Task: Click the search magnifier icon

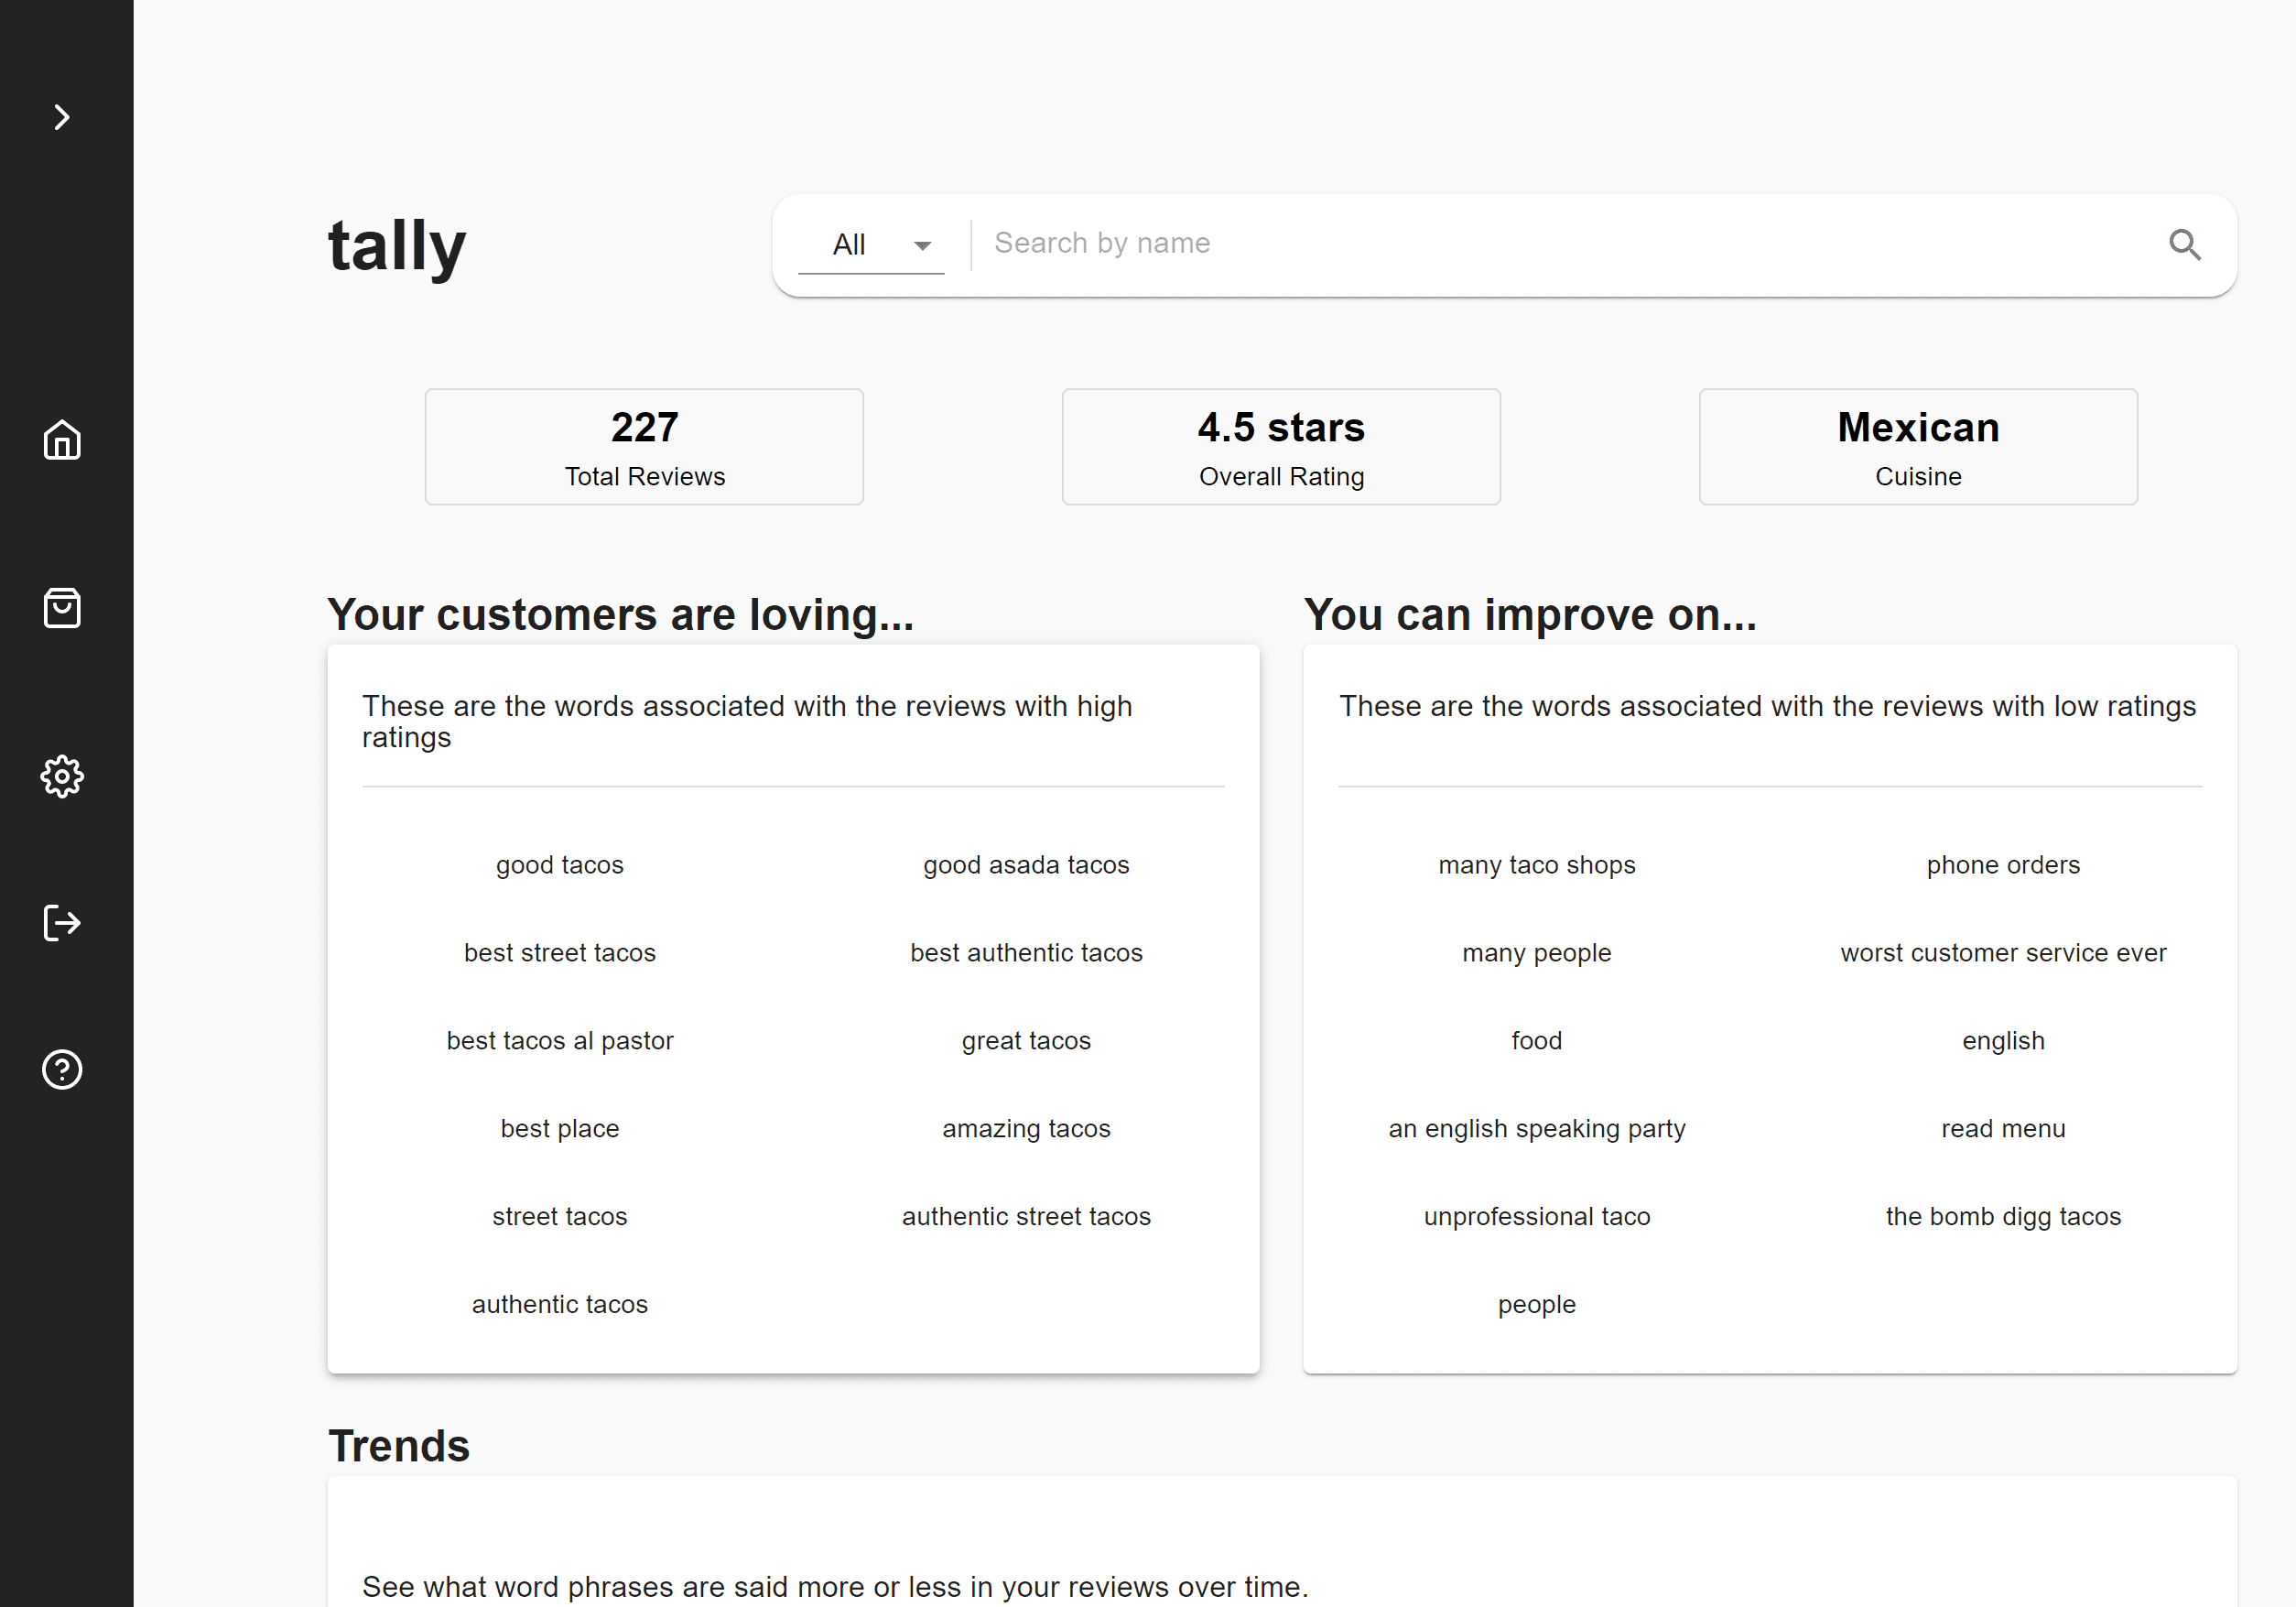Action: [2184, 244]
